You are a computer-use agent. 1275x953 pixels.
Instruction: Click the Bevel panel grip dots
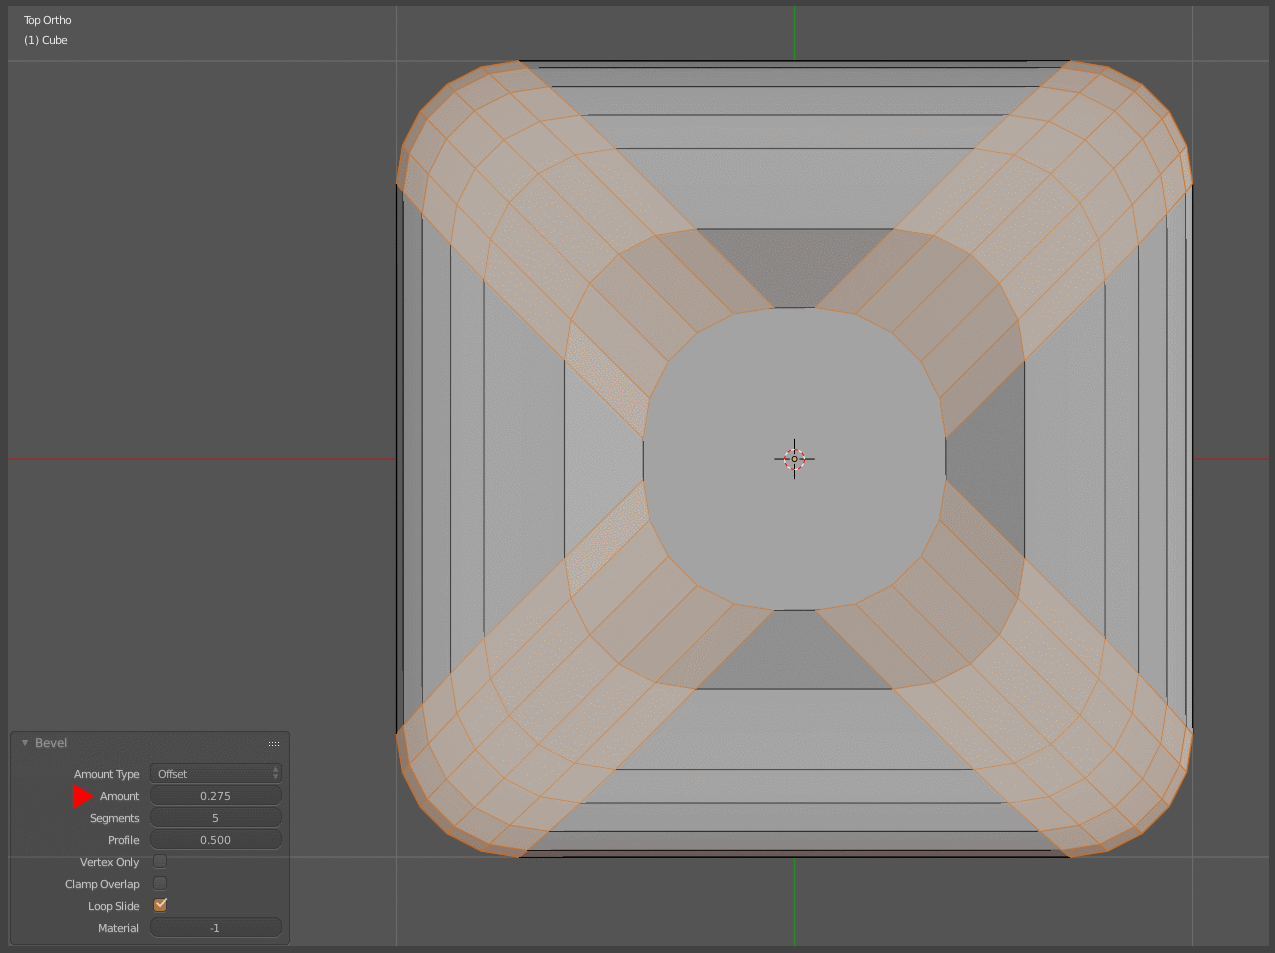[x=274, y=744]
